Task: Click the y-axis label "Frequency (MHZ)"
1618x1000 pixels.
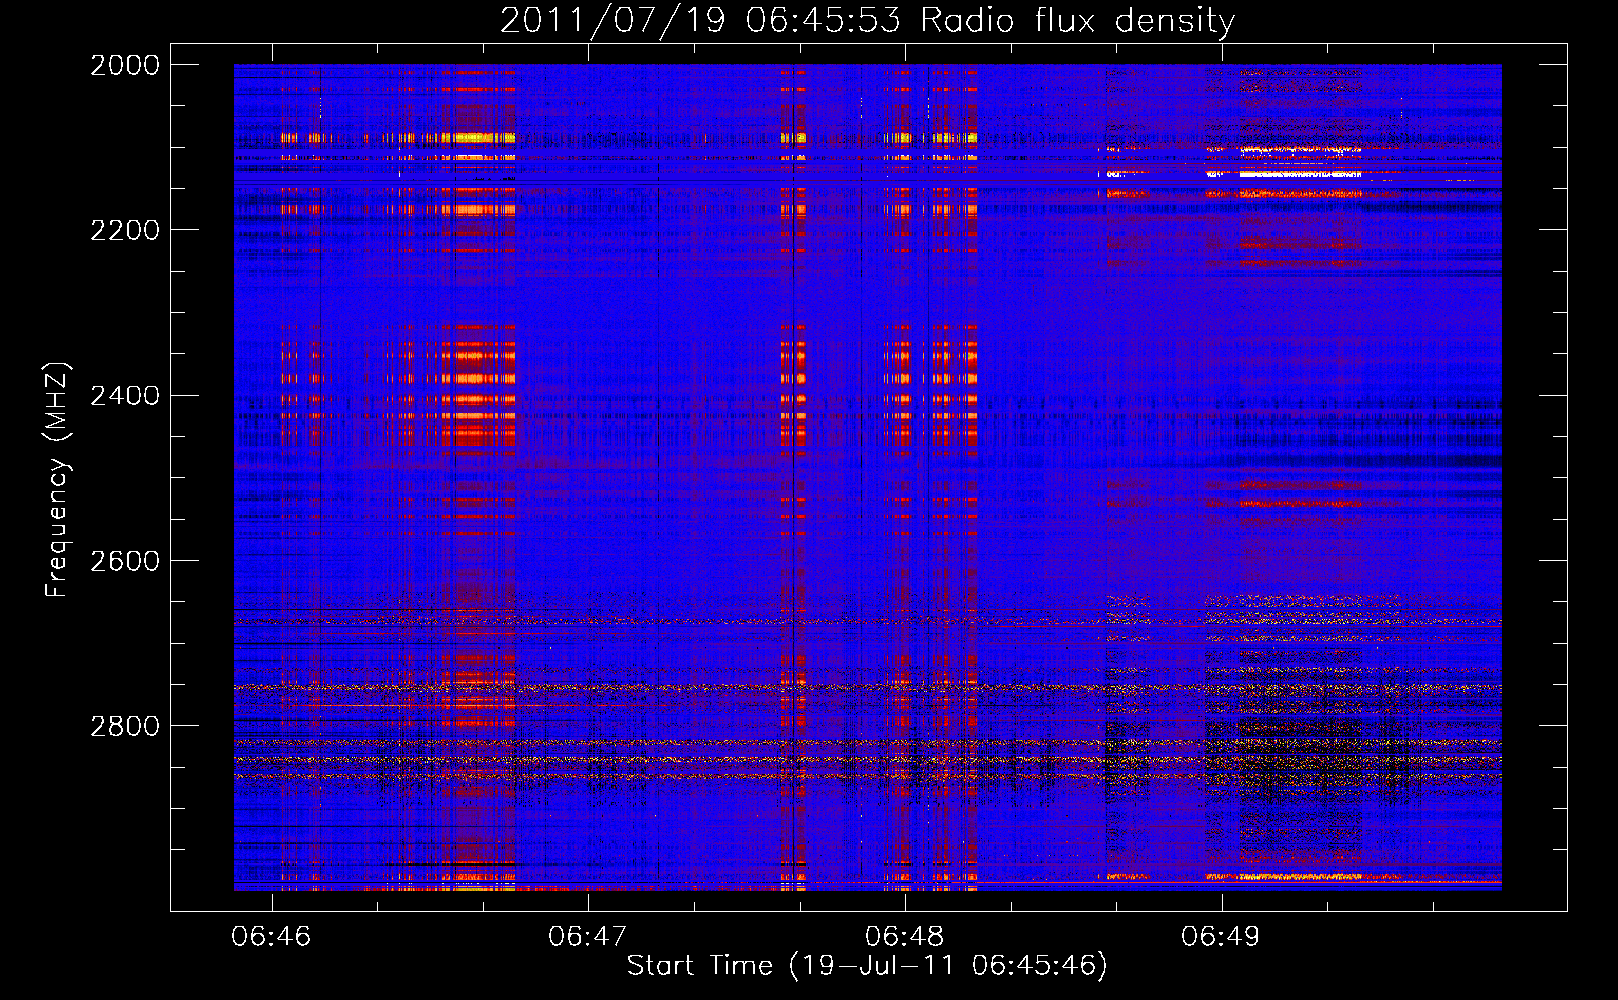Action: click(x=58, y=480)
